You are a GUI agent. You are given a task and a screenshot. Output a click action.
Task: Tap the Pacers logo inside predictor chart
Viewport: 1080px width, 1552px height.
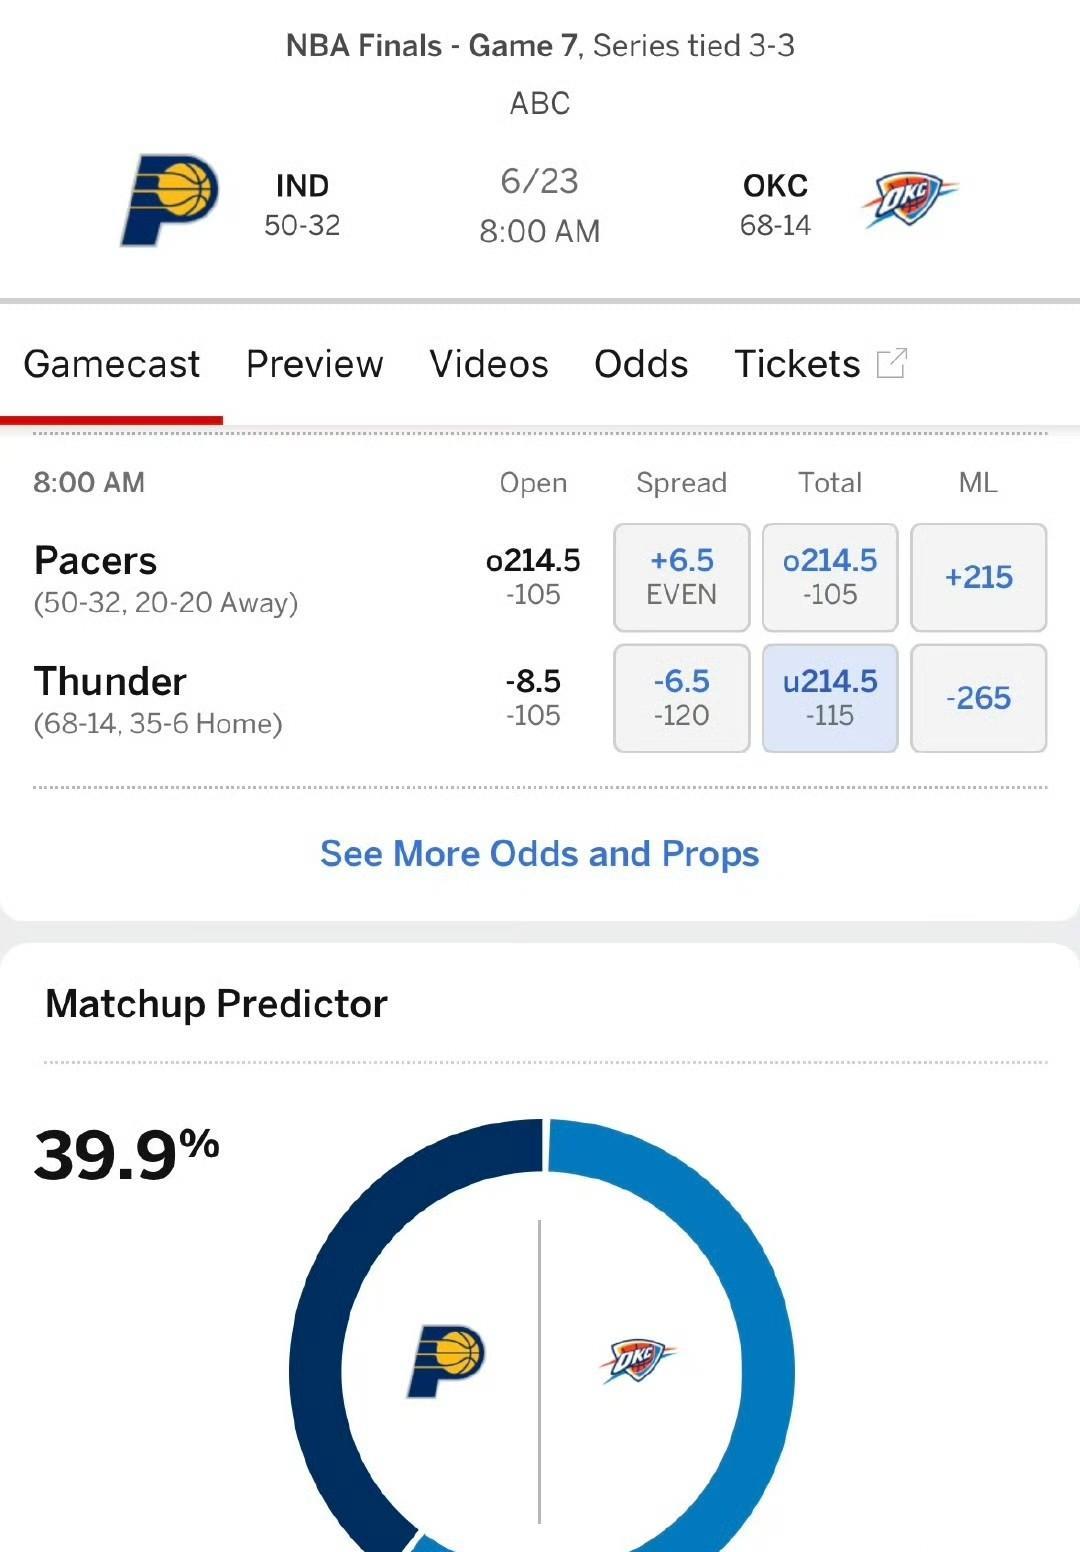point(446,1361)
